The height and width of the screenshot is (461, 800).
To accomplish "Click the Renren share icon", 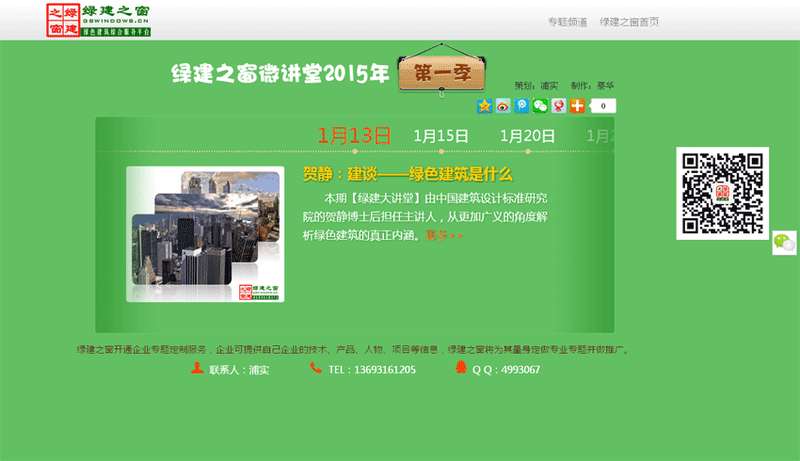I will 558,106.
